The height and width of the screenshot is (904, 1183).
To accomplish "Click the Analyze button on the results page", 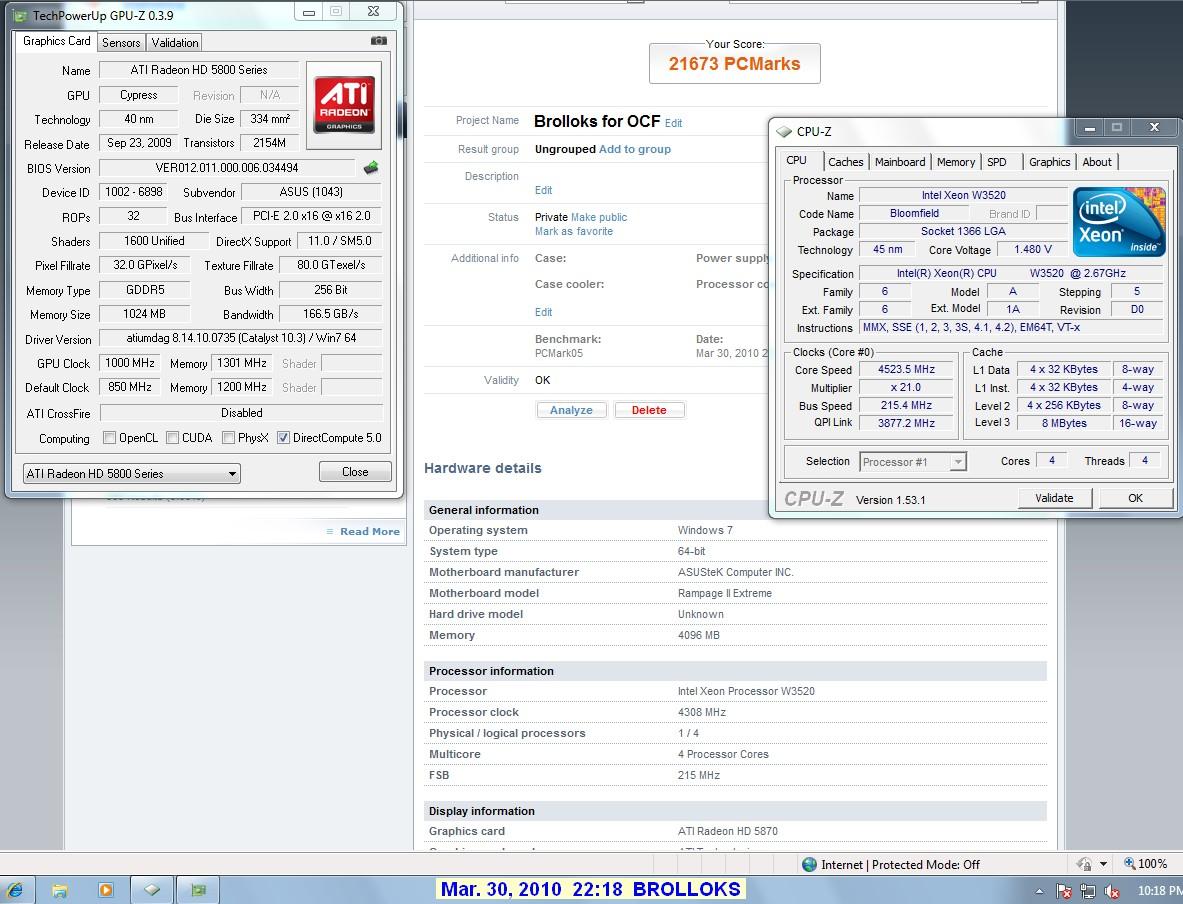I will pyautogui.click(x=571, y=410).
